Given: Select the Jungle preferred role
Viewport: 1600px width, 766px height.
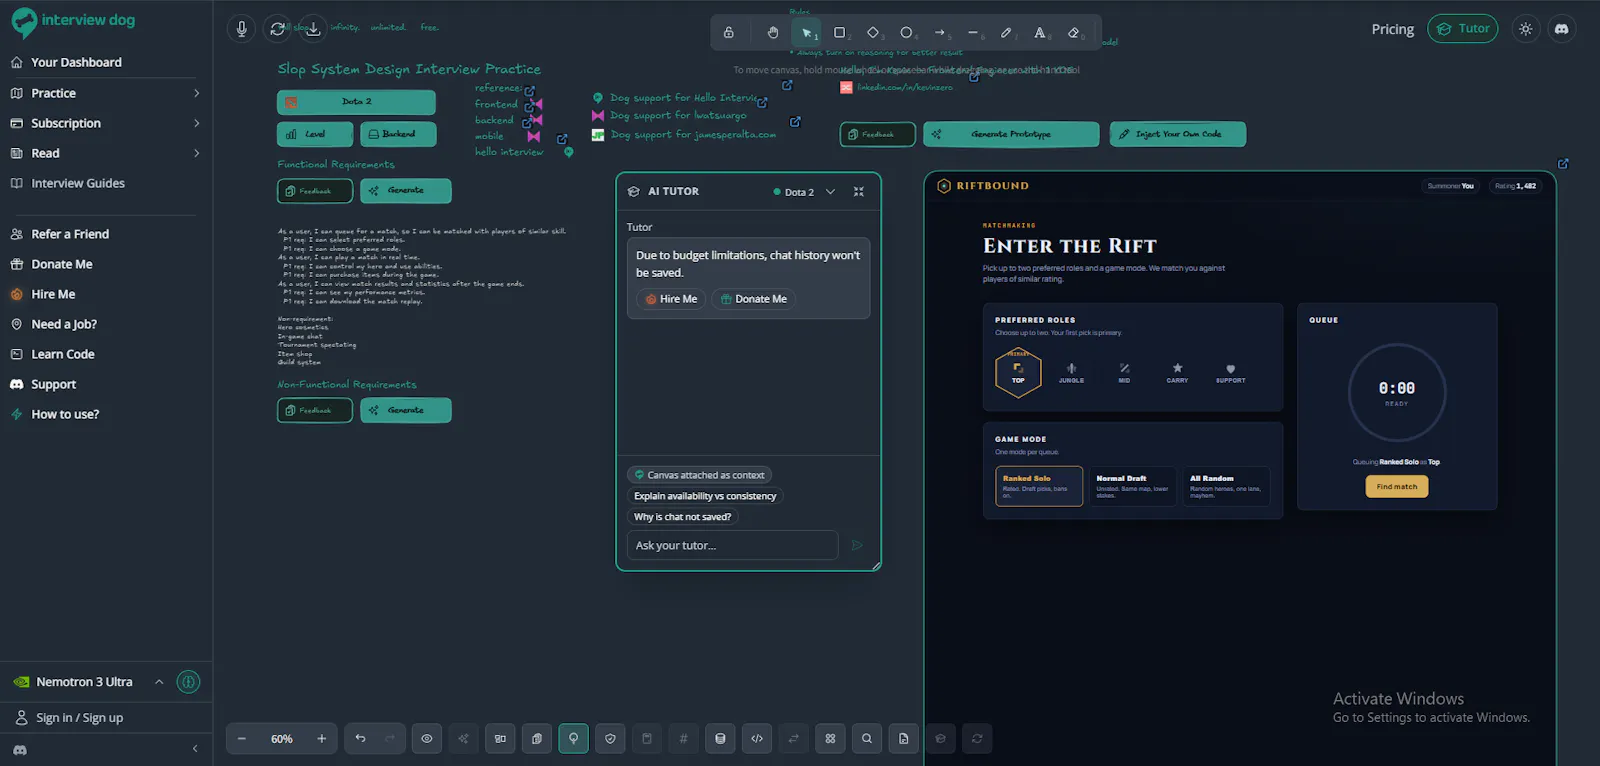Looking at the screenshot, I should pos(1071,373).
